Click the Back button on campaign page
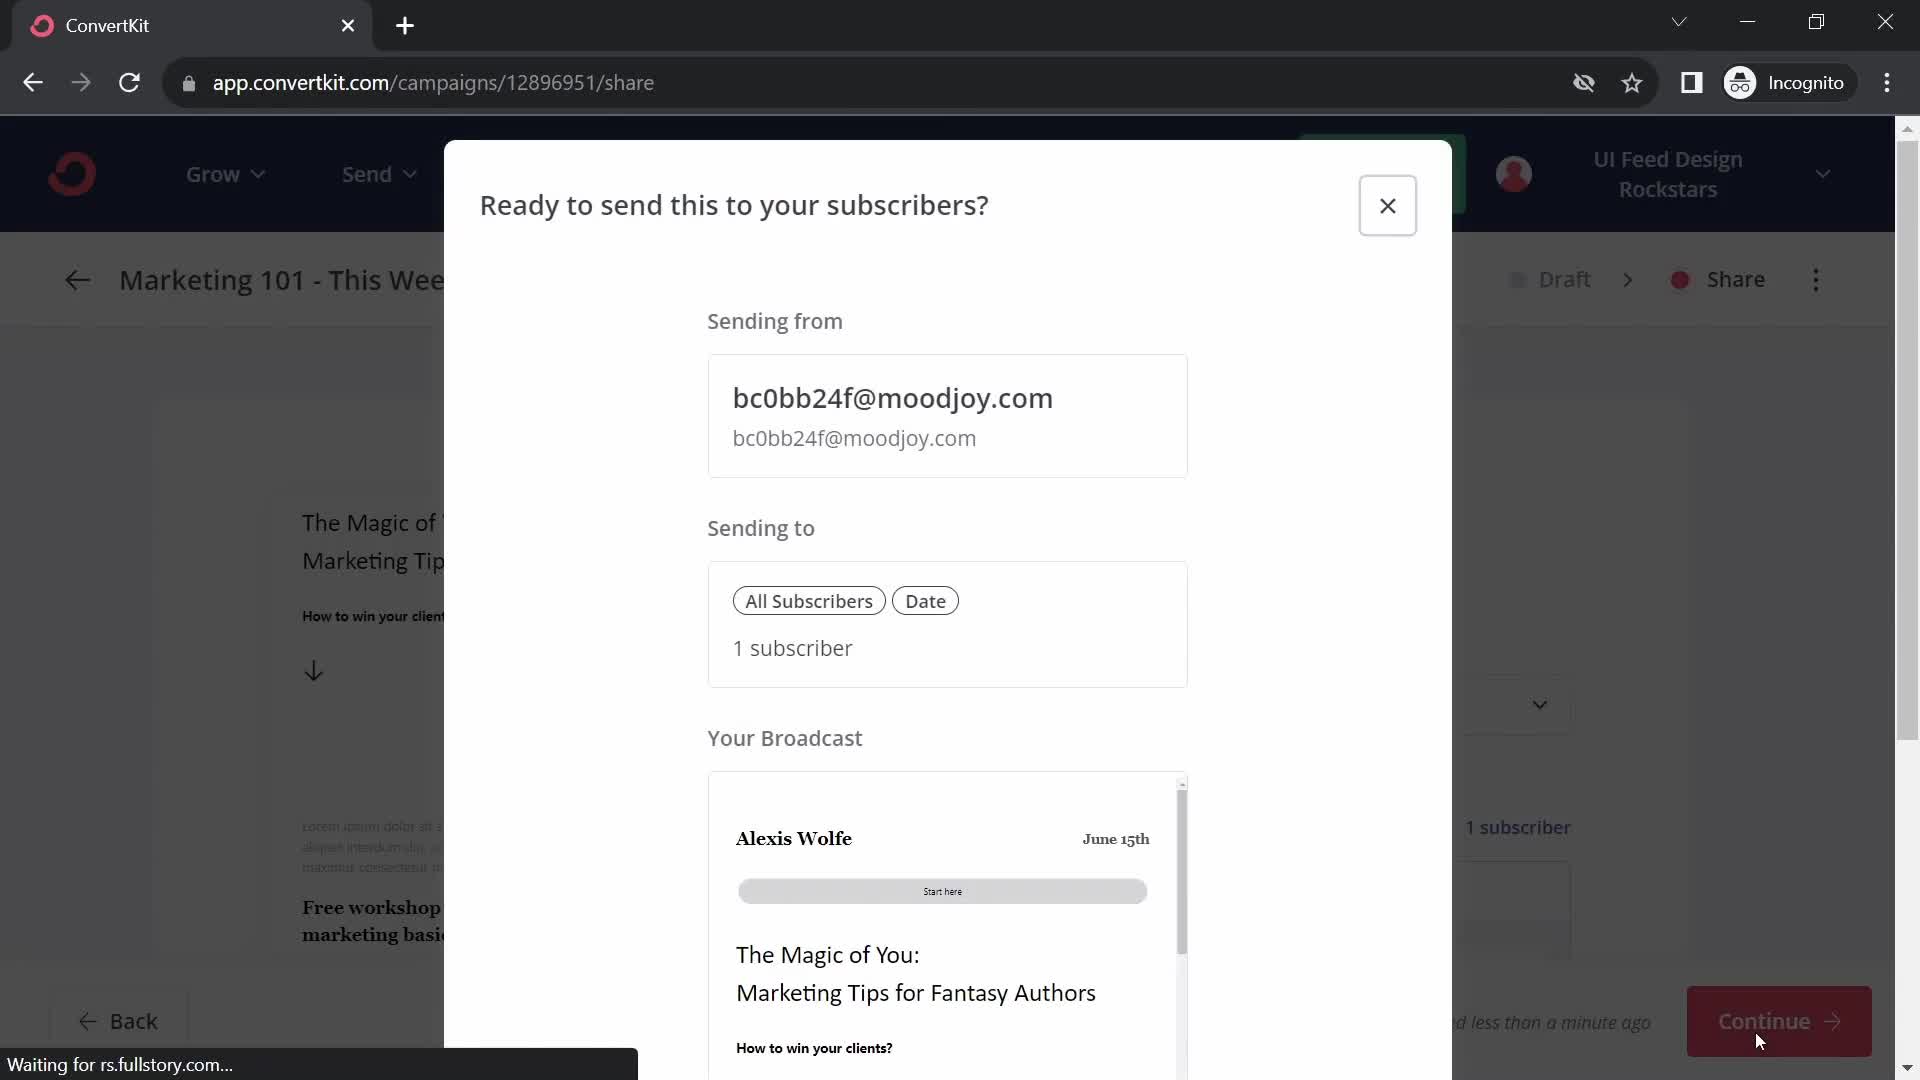The image size is (1920, 1080). 120,1021
